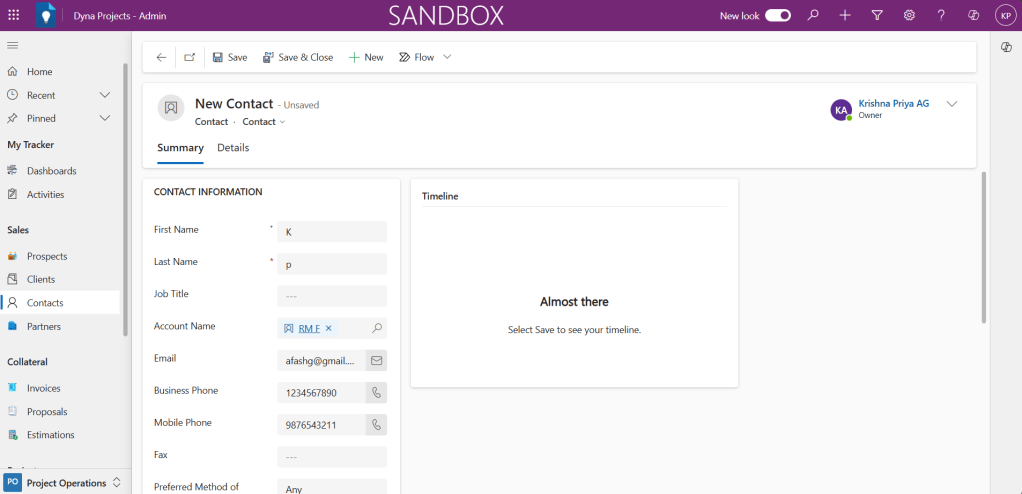
Task: Click the envelope icon in the Email field
Action: [376, 360]
